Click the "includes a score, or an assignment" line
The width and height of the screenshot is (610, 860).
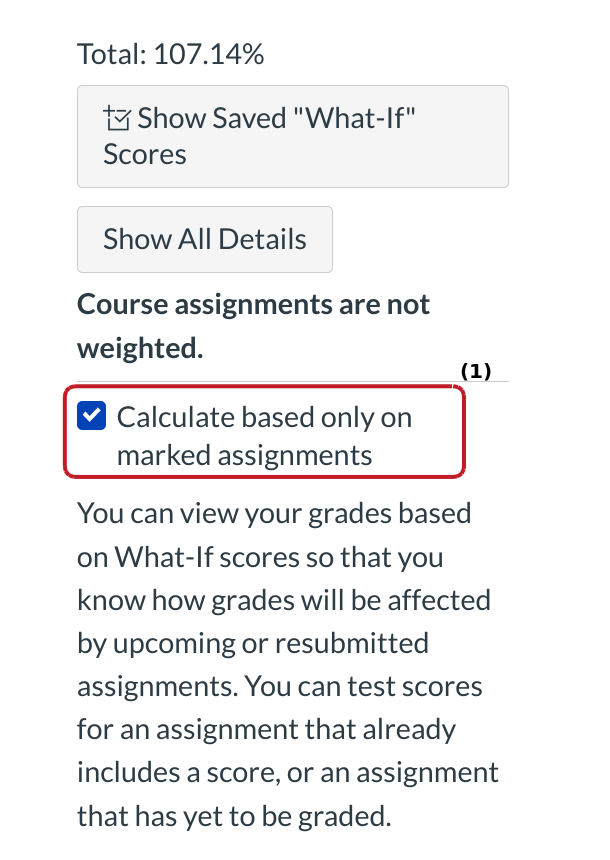tap(288, 773)
